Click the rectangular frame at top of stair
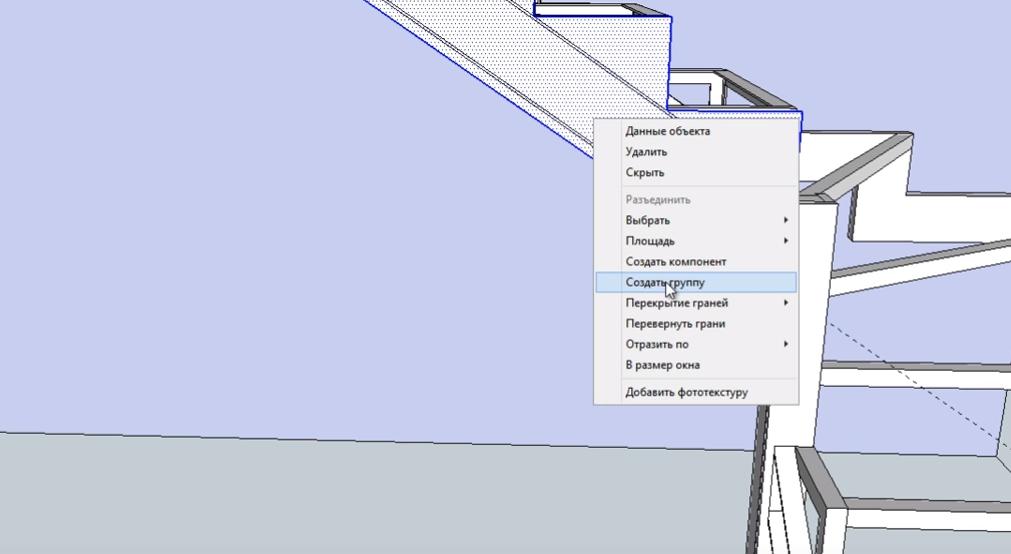 pyautogui.click(x=600, y=11)
